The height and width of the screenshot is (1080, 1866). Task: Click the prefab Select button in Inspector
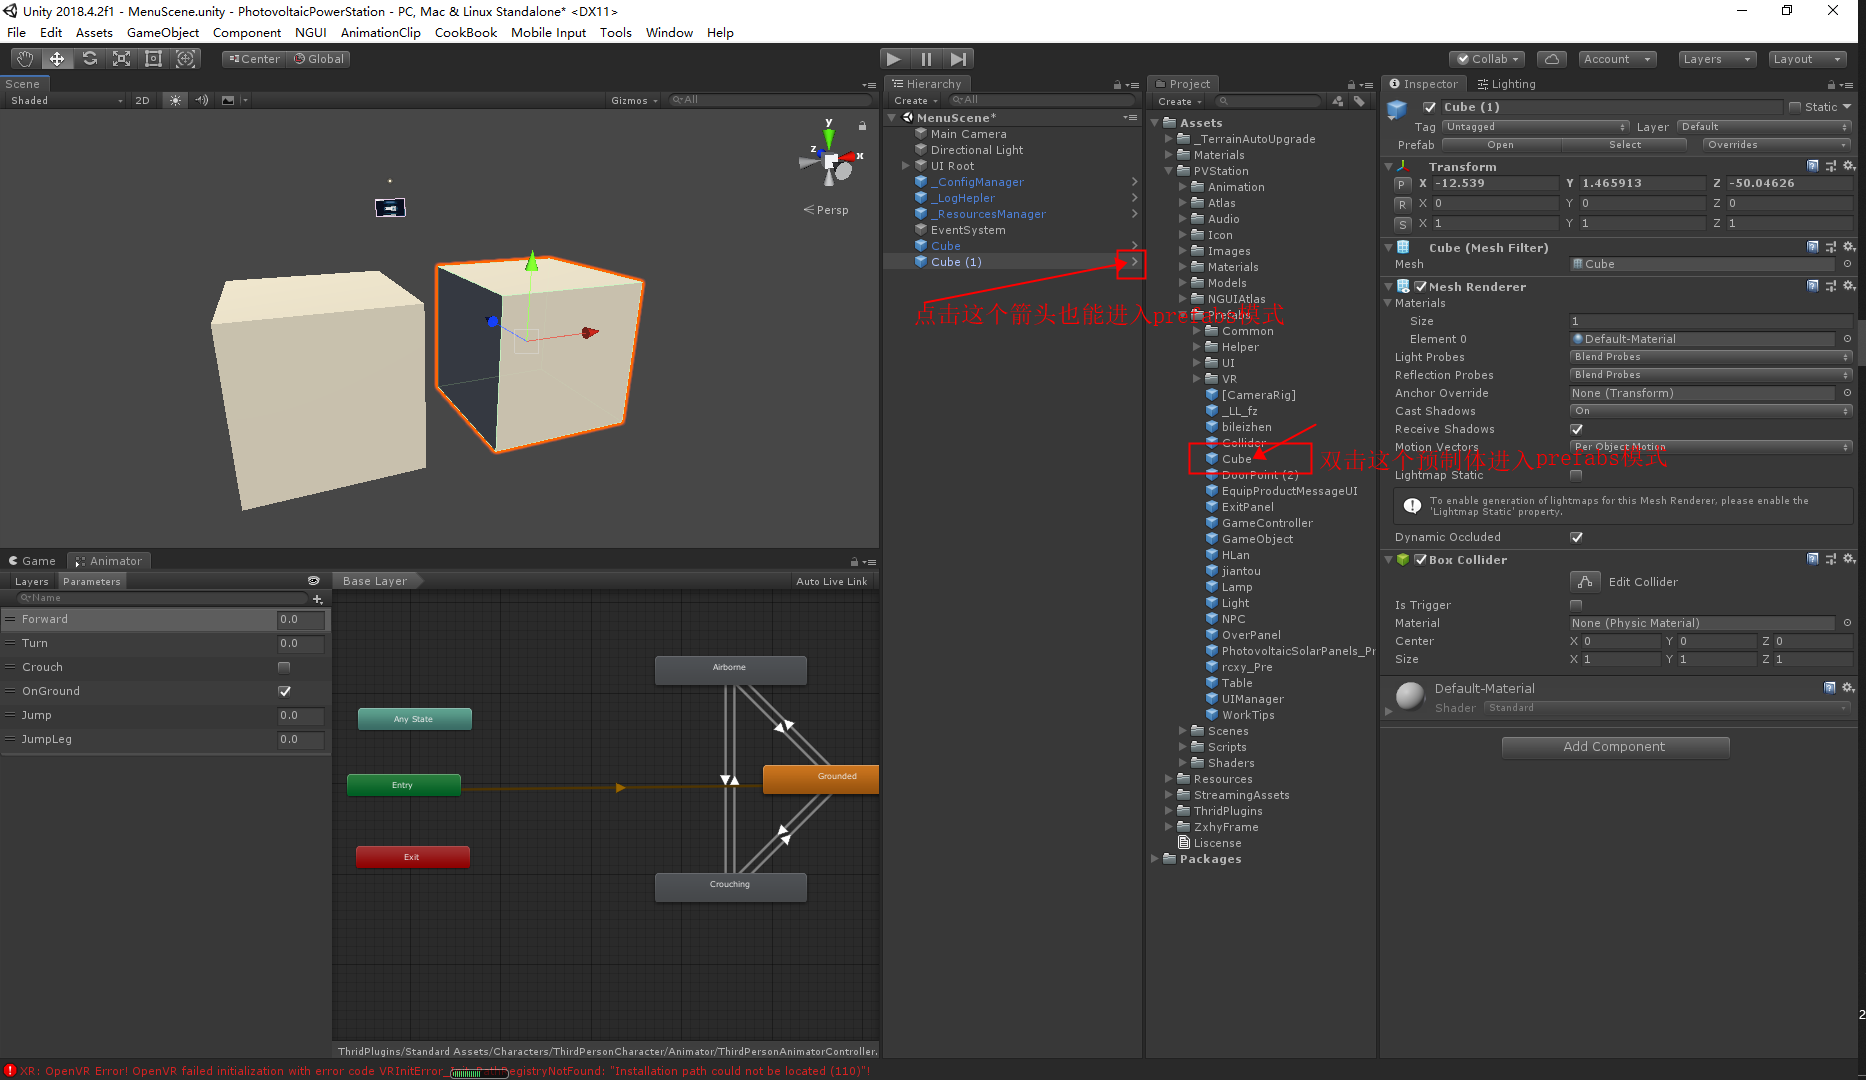click(x=1625, y=144)
